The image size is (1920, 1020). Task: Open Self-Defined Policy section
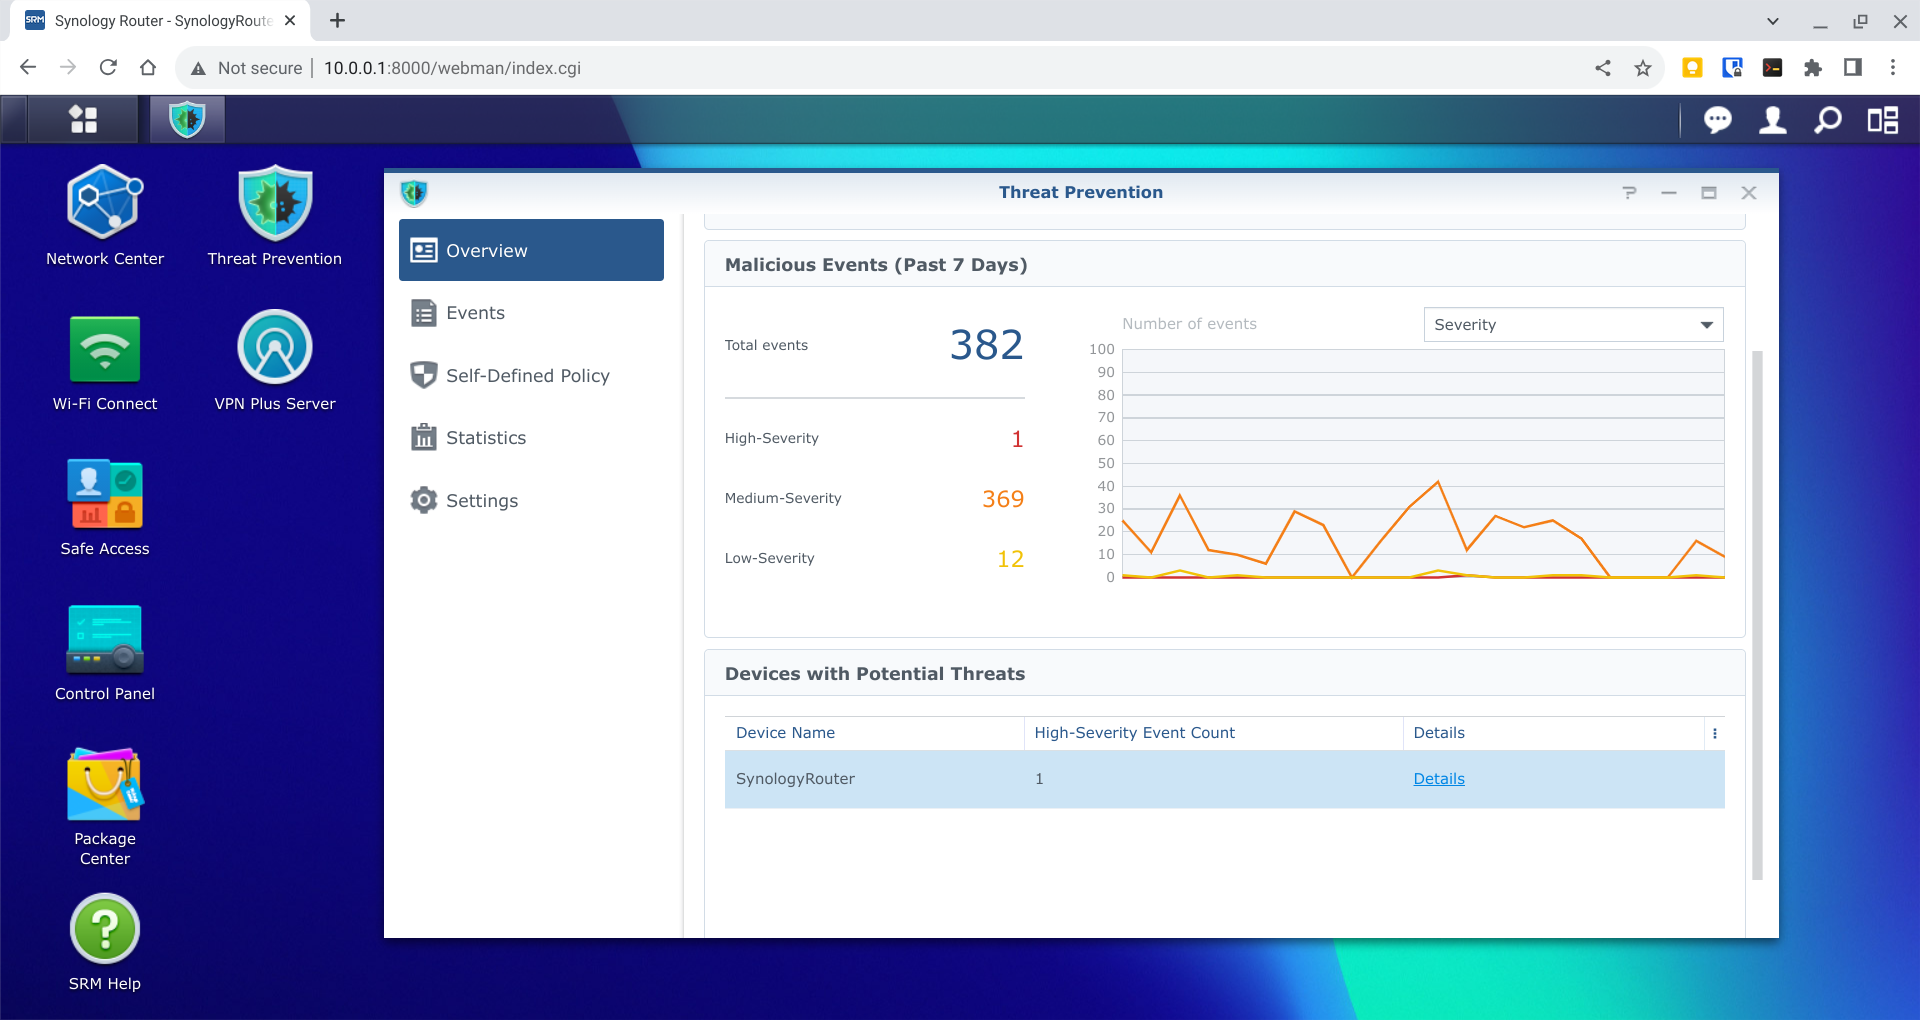pos(531,376)
